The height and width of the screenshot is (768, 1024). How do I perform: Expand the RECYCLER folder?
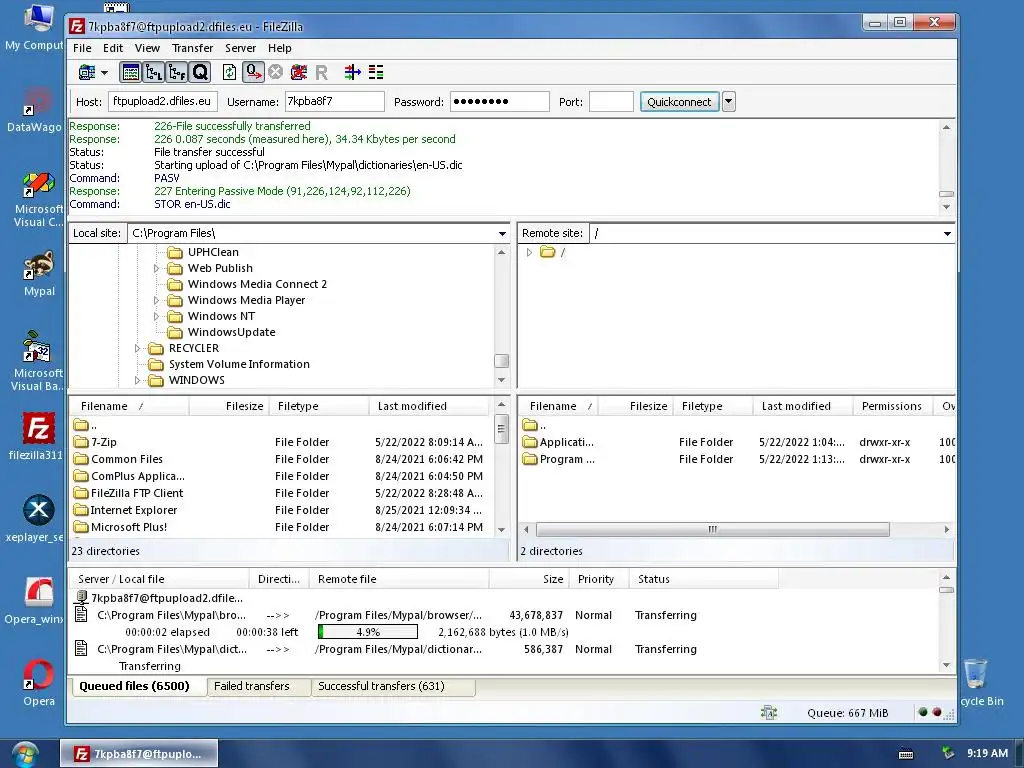pos(137,348)
